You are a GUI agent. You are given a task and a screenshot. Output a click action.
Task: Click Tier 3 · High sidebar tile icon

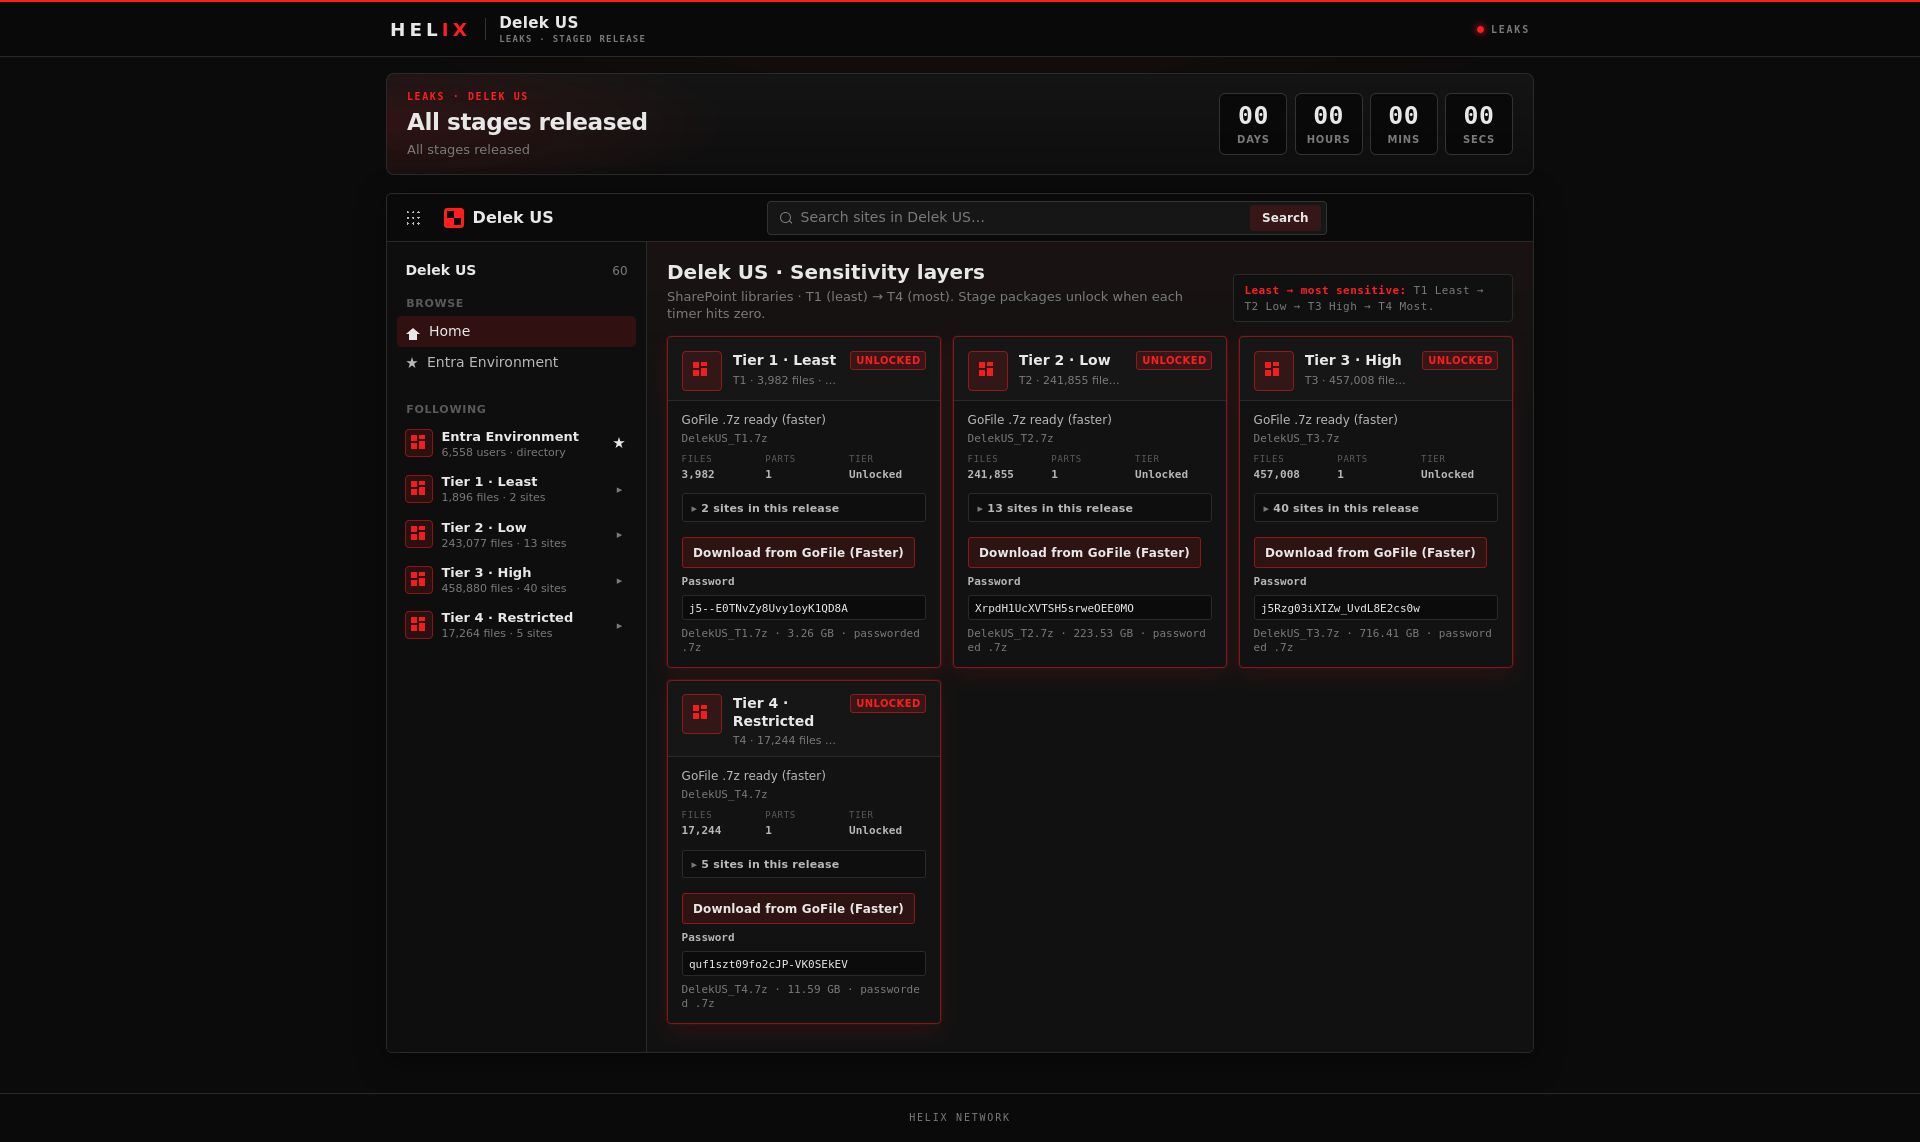click(x=419, y=580)
